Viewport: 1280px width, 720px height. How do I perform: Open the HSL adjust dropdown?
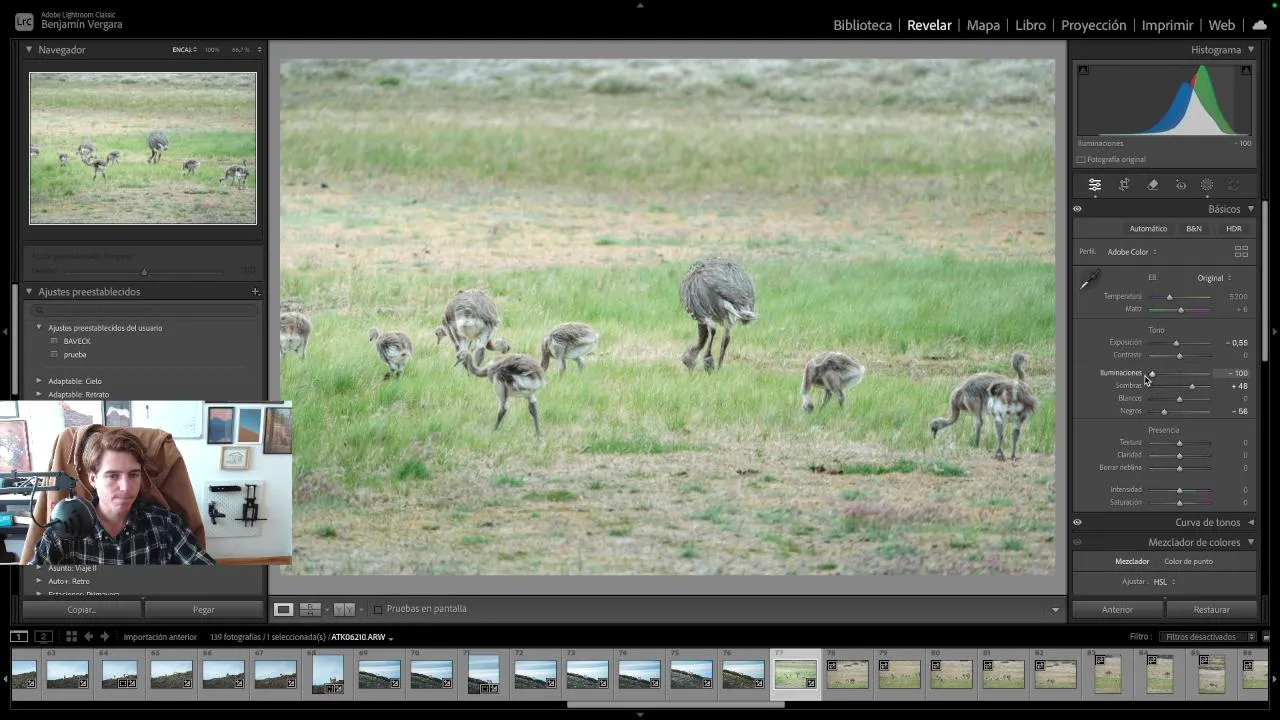coord(1164,582)
